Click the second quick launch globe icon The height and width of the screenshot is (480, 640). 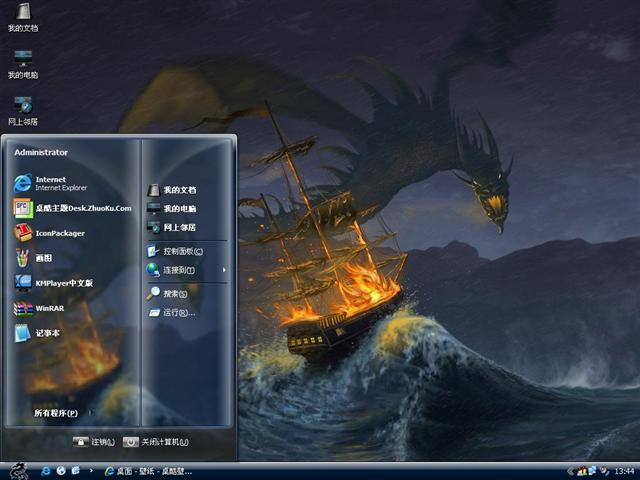61,471
